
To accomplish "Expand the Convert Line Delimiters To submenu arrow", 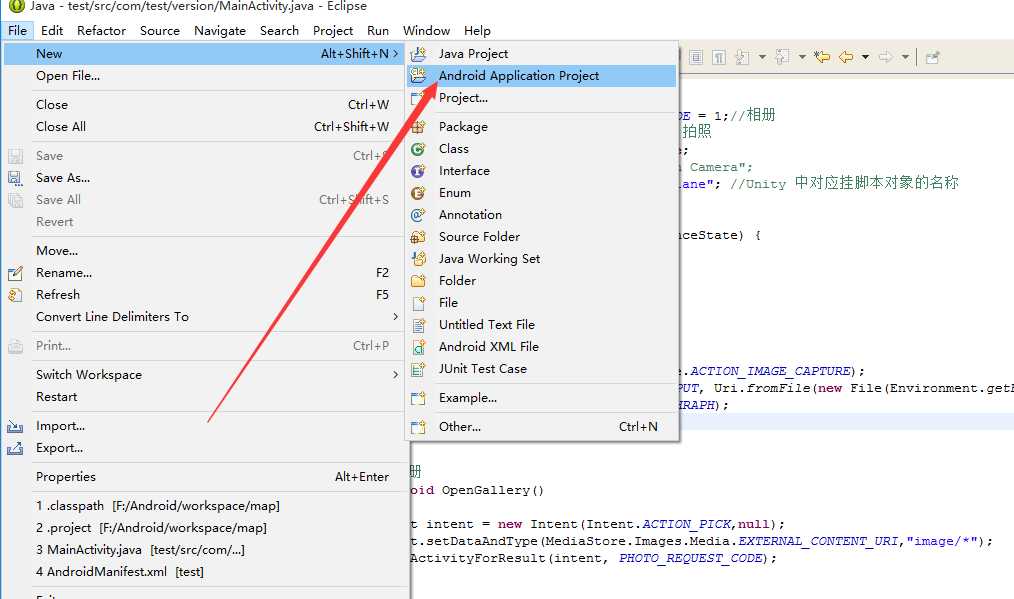I will (x=395, y=316).
